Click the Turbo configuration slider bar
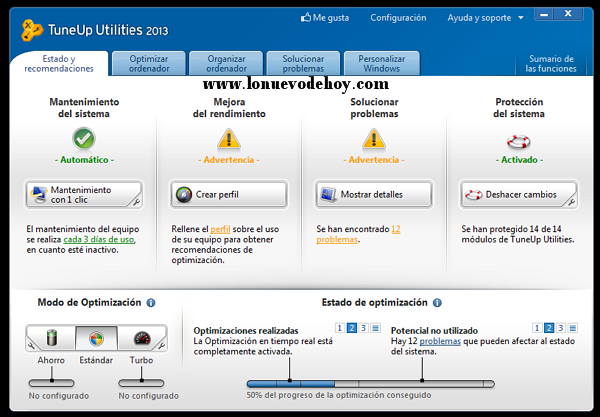The width and height of the screenshot is (600, 417). (x=142, y=383)
